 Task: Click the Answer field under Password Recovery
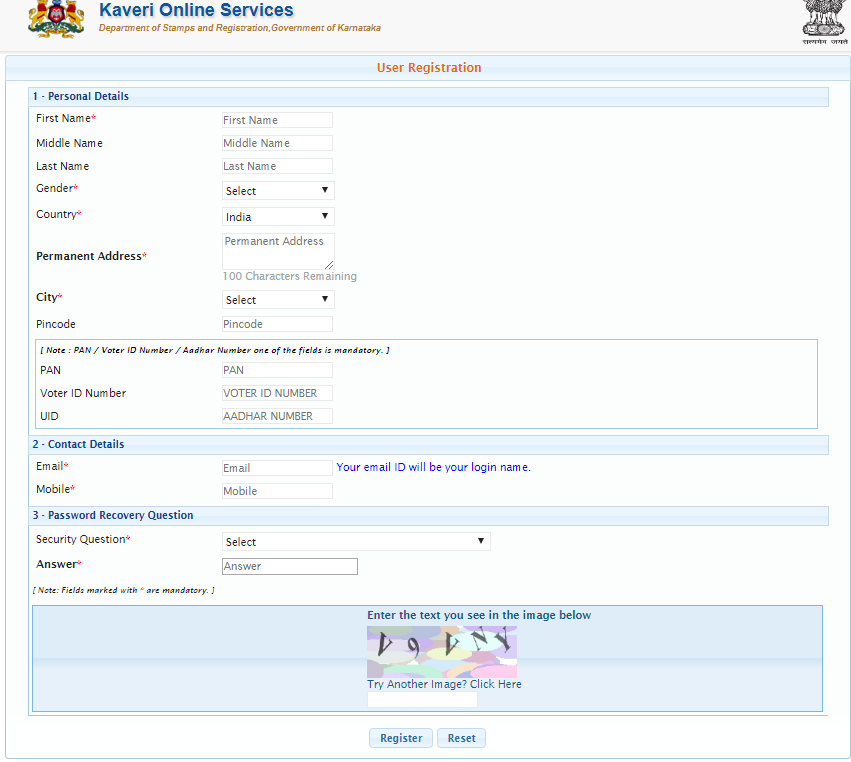coord(289,566)
